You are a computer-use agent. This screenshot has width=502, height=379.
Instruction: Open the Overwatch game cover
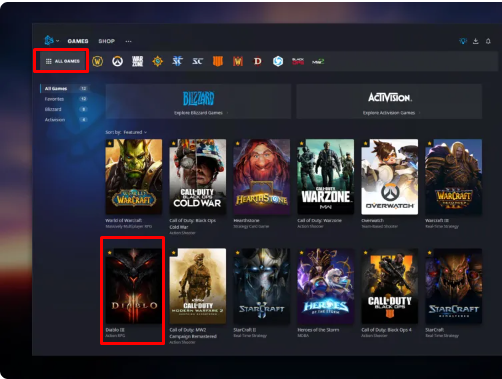pyautogui.click(x=390, y=177)
